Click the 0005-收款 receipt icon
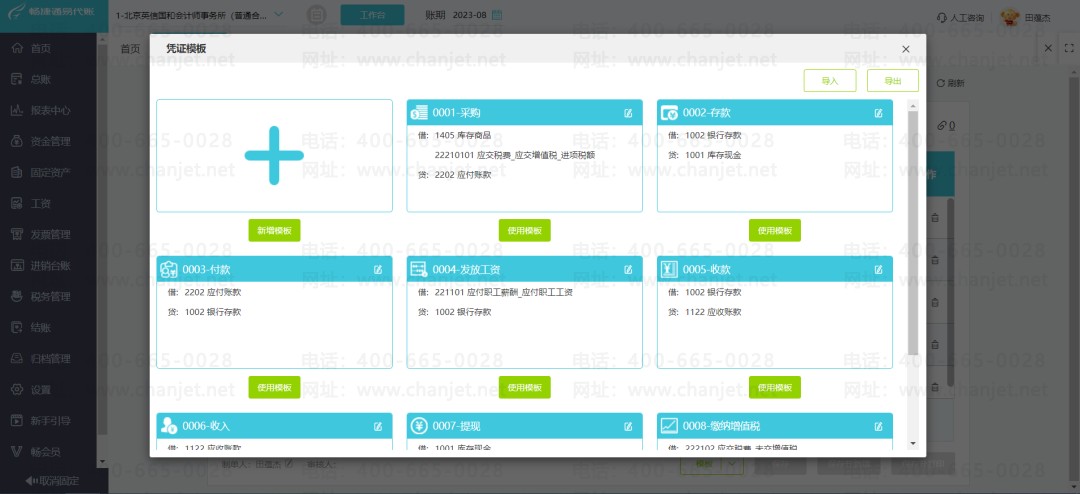The image size is (1080, 494). tap(669, 269)
